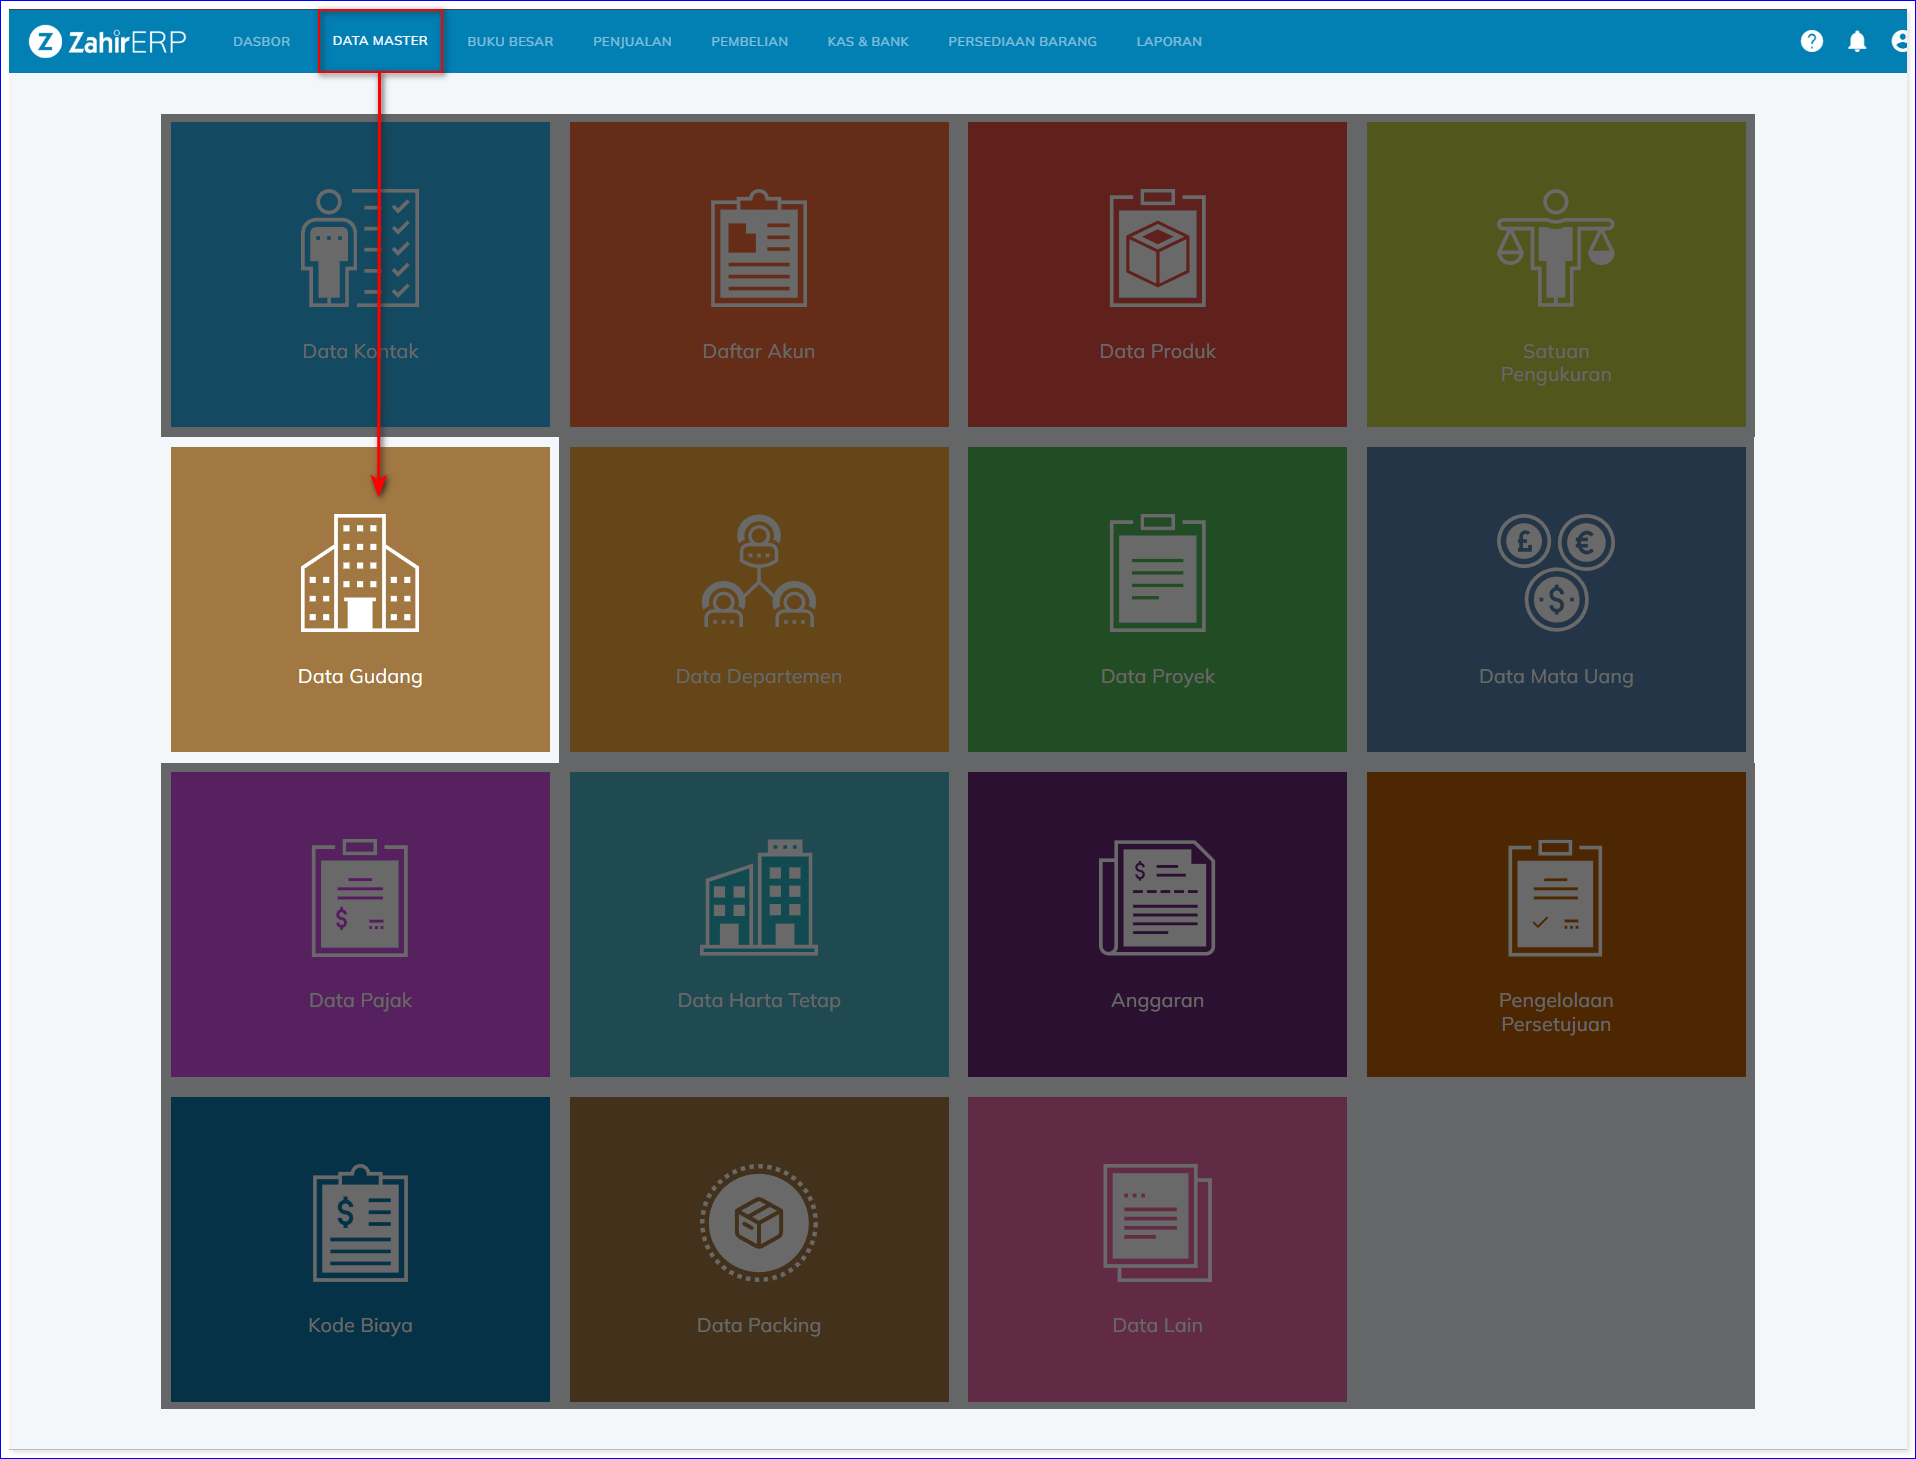The image size is (1916, 1459).
Task: Open the notifications bell
Action: (x=1856, y=41)
